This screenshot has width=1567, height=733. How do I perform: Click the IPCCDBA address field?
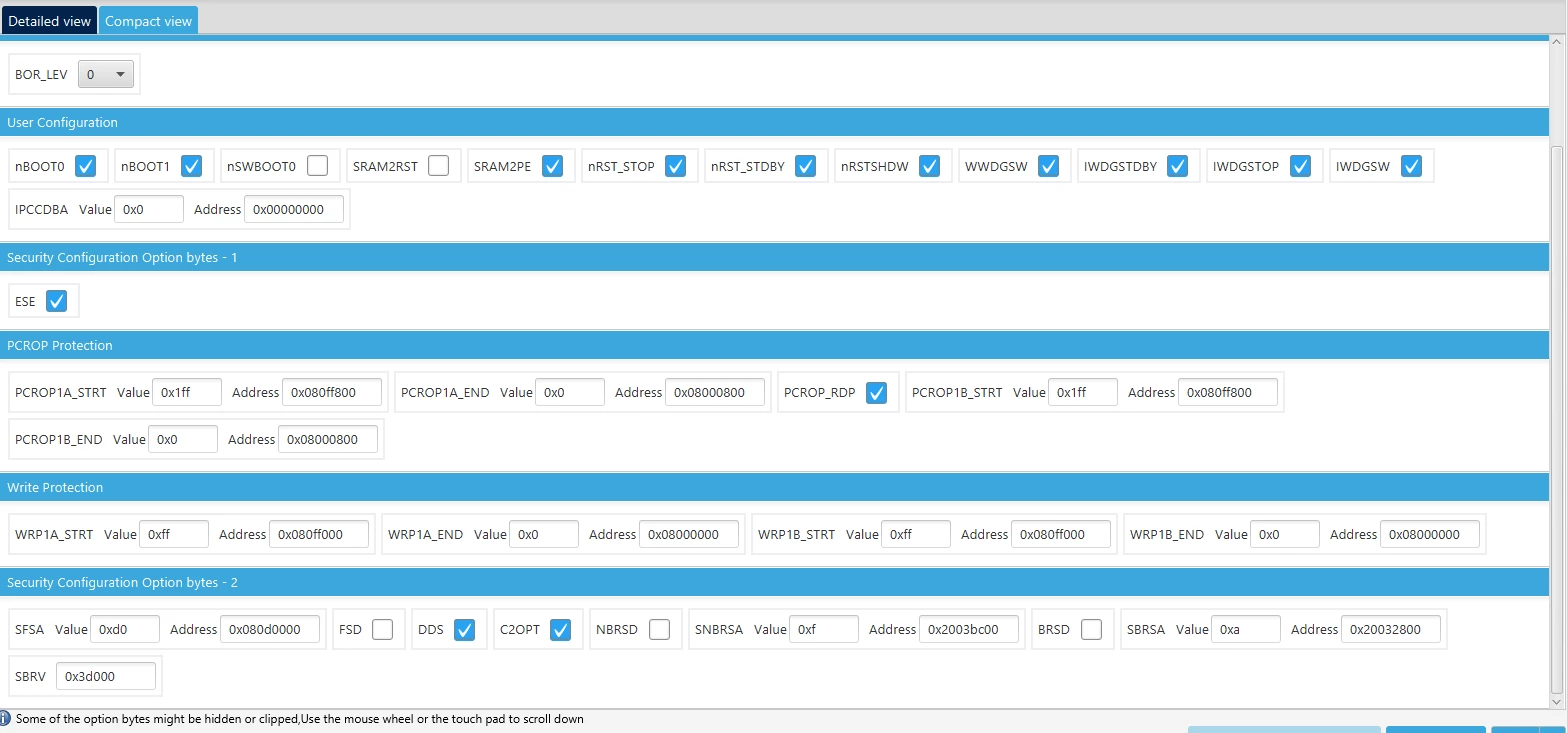tap(294, 209)
